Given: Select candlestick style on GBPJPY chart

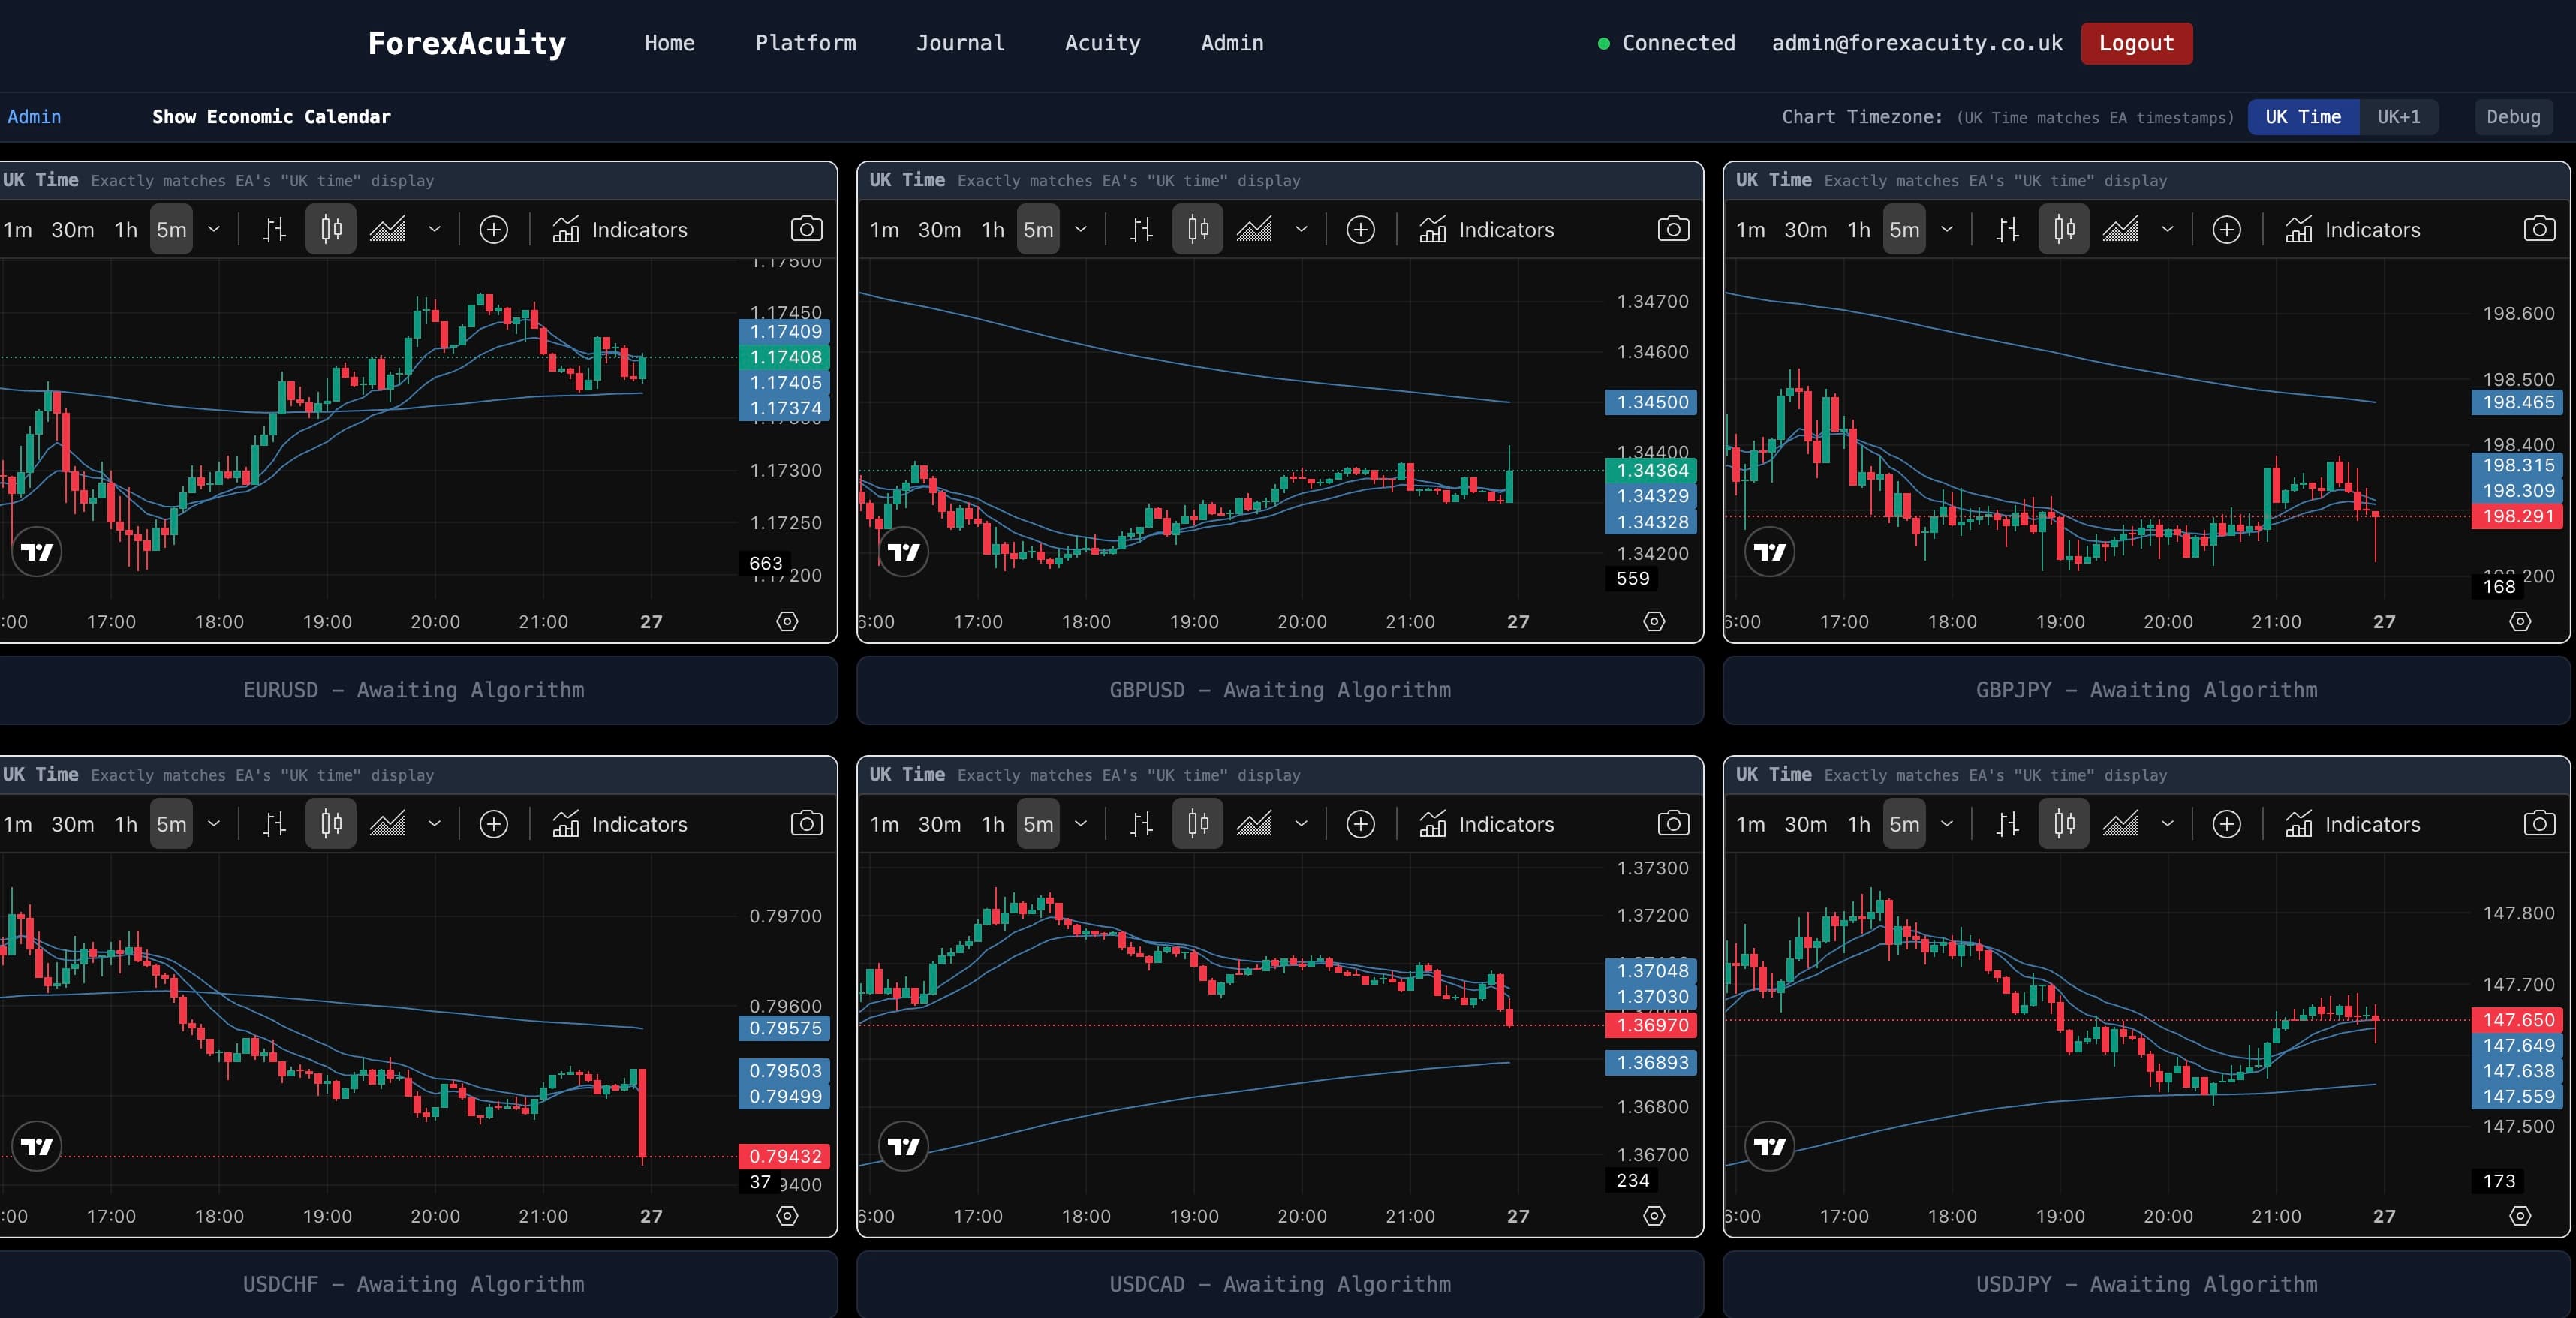Looking at the screenshot, I should click(2064, 230).
